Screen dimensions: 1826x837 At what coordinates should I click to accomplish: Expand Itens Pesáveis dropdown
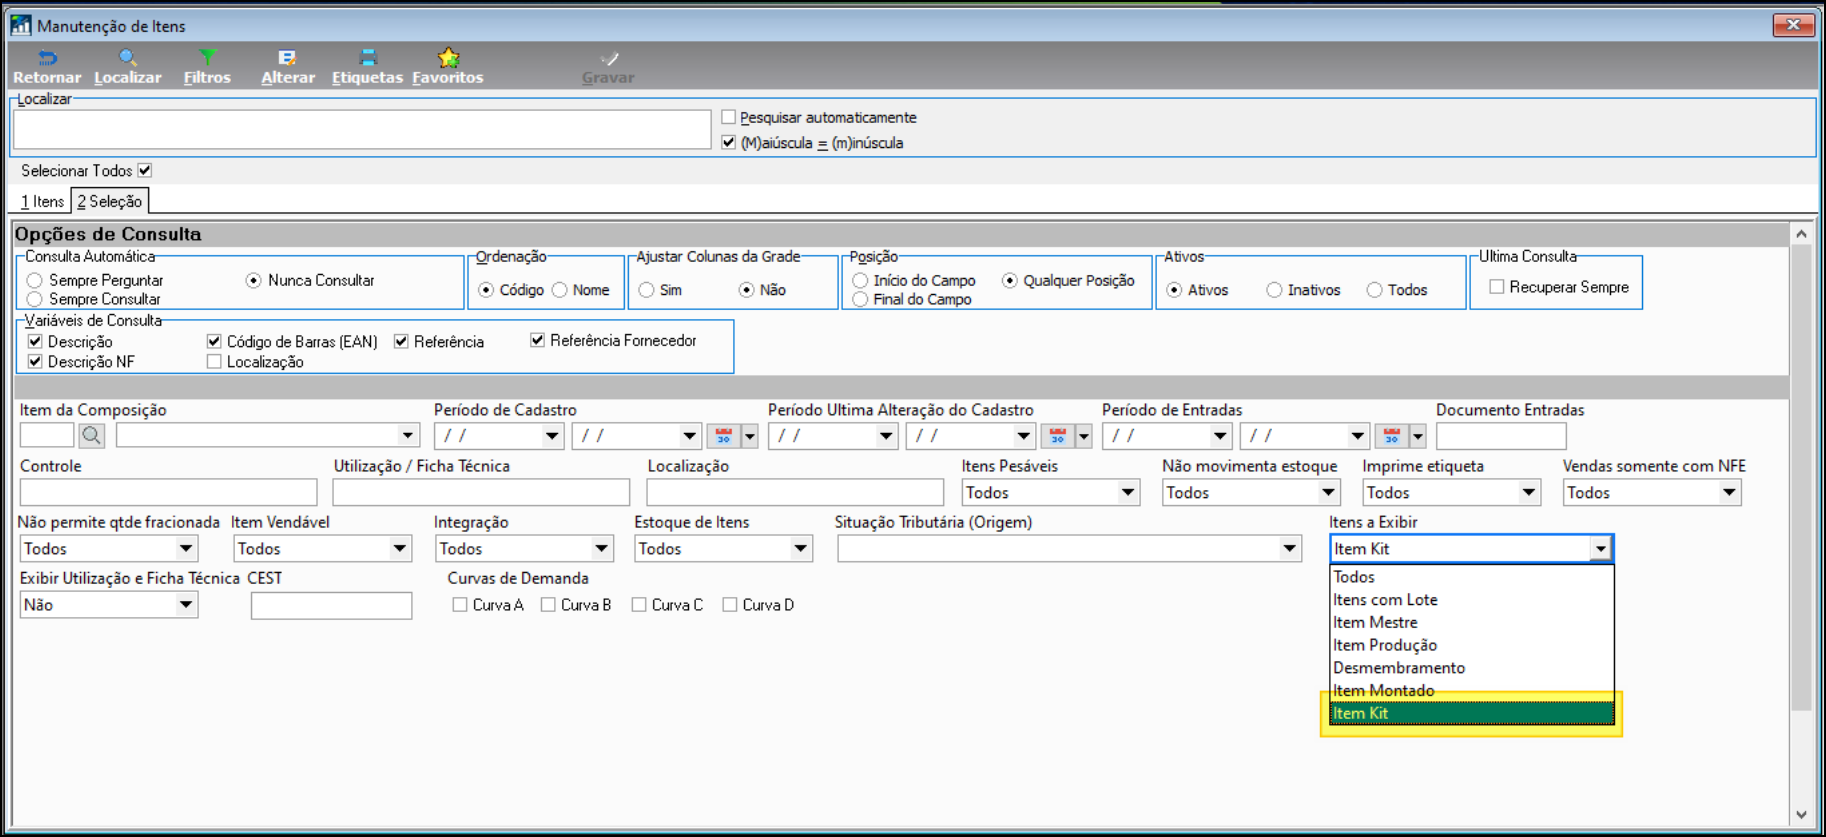(x=1128, y=492)
